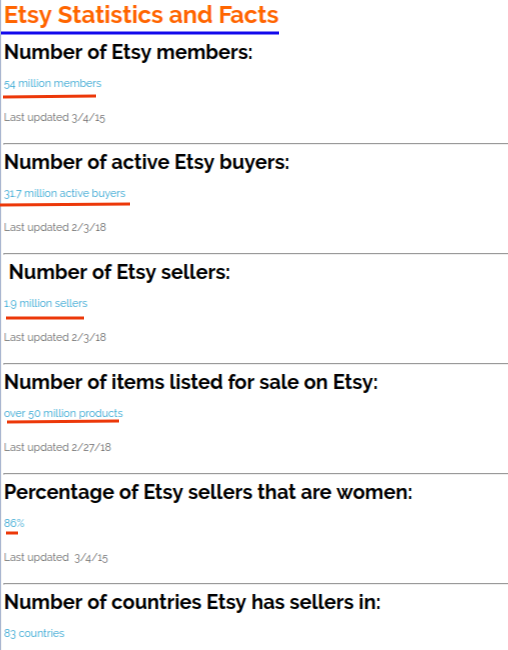Click 'Number of items listed for sale' heading
This screenshot has width=508, height=650.
coord(191,382)
